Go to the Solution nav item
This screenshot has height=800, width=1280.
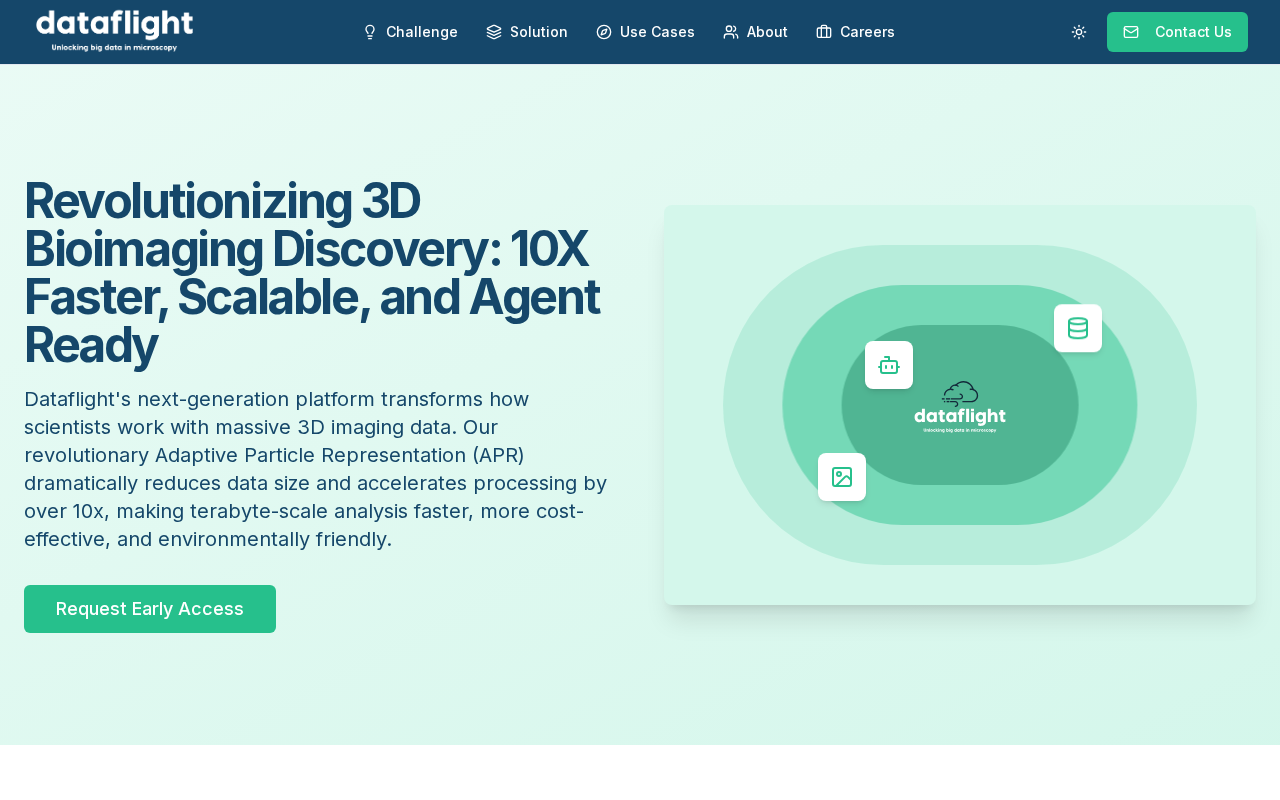click(x=527, y=32)
